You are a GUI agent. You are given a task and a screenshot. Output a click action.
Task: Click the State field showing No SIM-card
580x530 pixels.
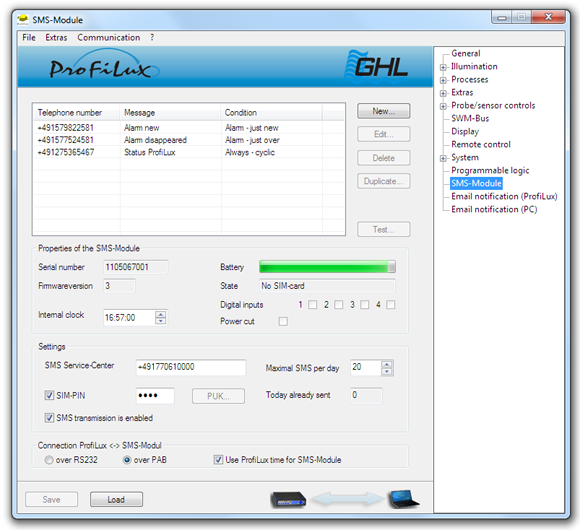click(327, 286)
